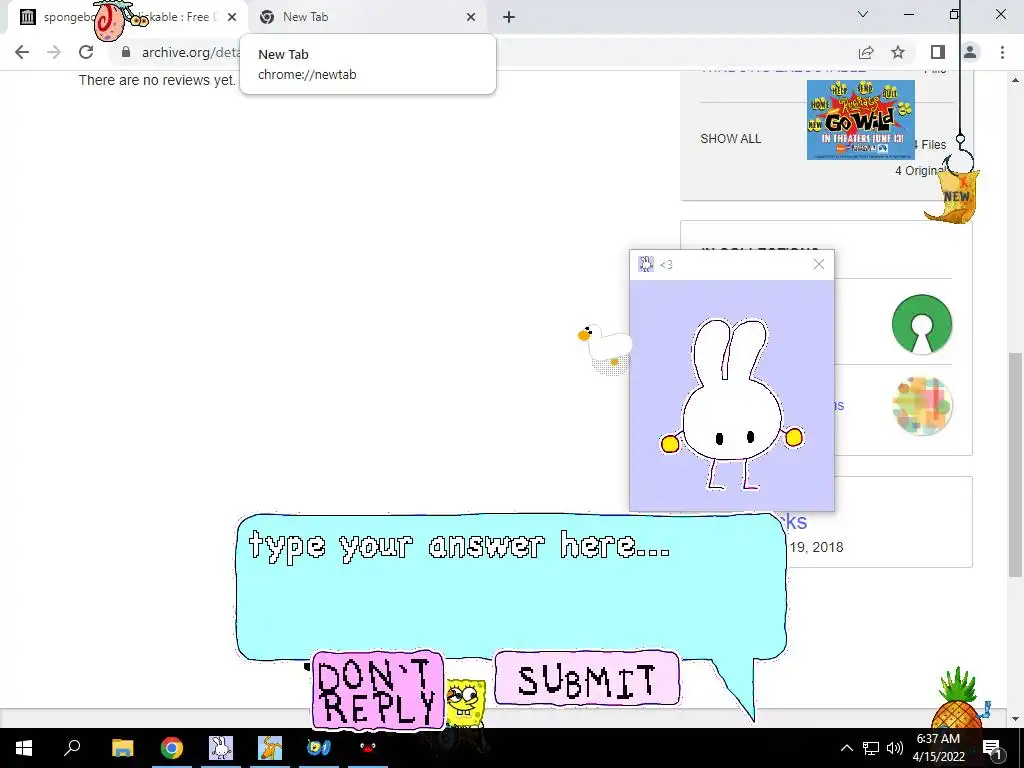Select the goose app in taskbar
This screenshot has height=768, width=1024.
(270, 748)
